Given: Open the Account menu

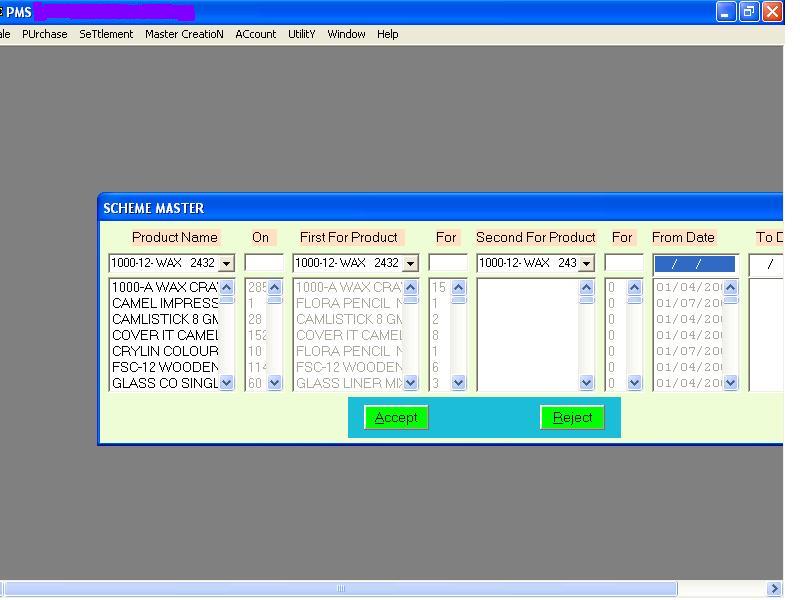Looking at the screenshot, I should point(256,34).
